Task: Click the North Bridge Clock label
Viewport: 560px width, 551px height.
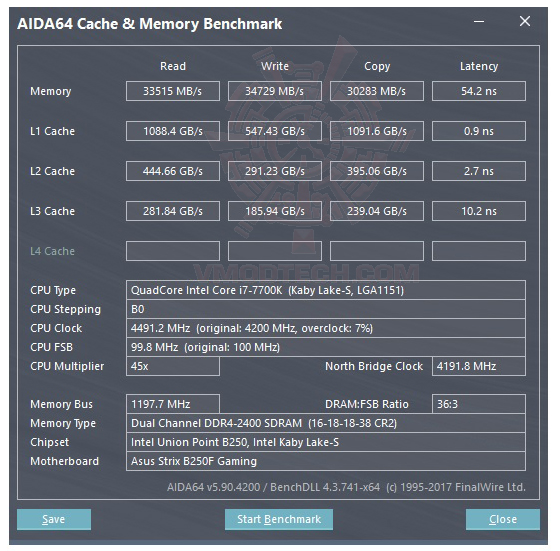Action: (x=374, y=366)
